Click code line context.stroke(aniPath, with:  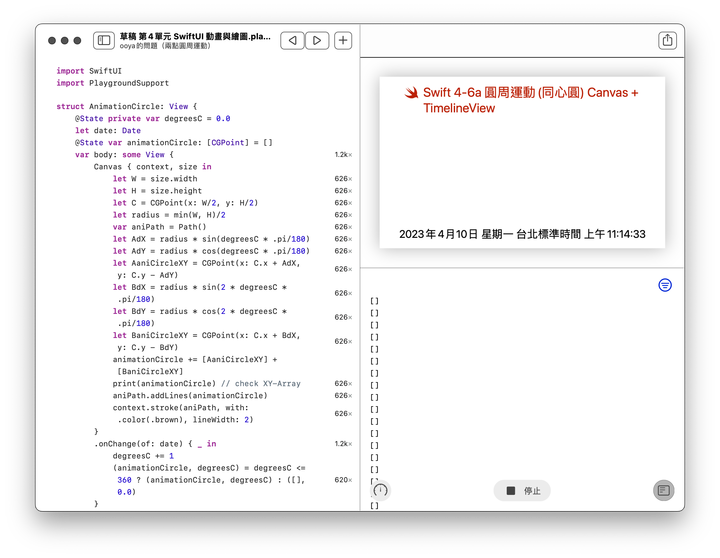tap(183, 413)
